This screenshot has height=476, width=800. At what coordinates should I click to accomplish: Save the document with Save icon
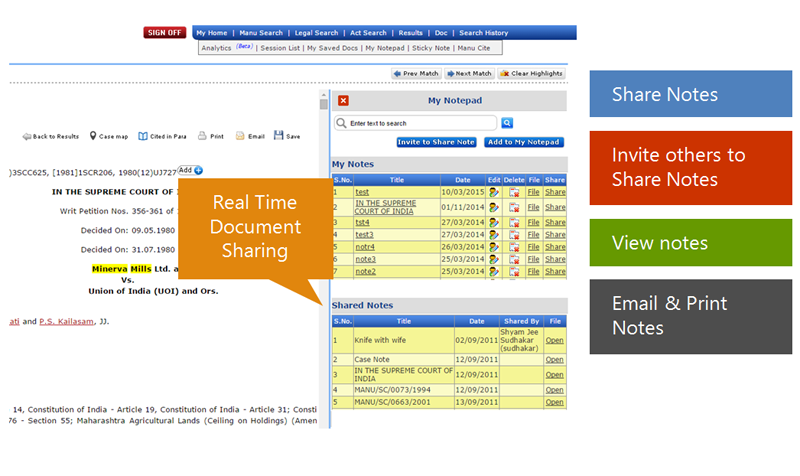click(x=279, y=136)
